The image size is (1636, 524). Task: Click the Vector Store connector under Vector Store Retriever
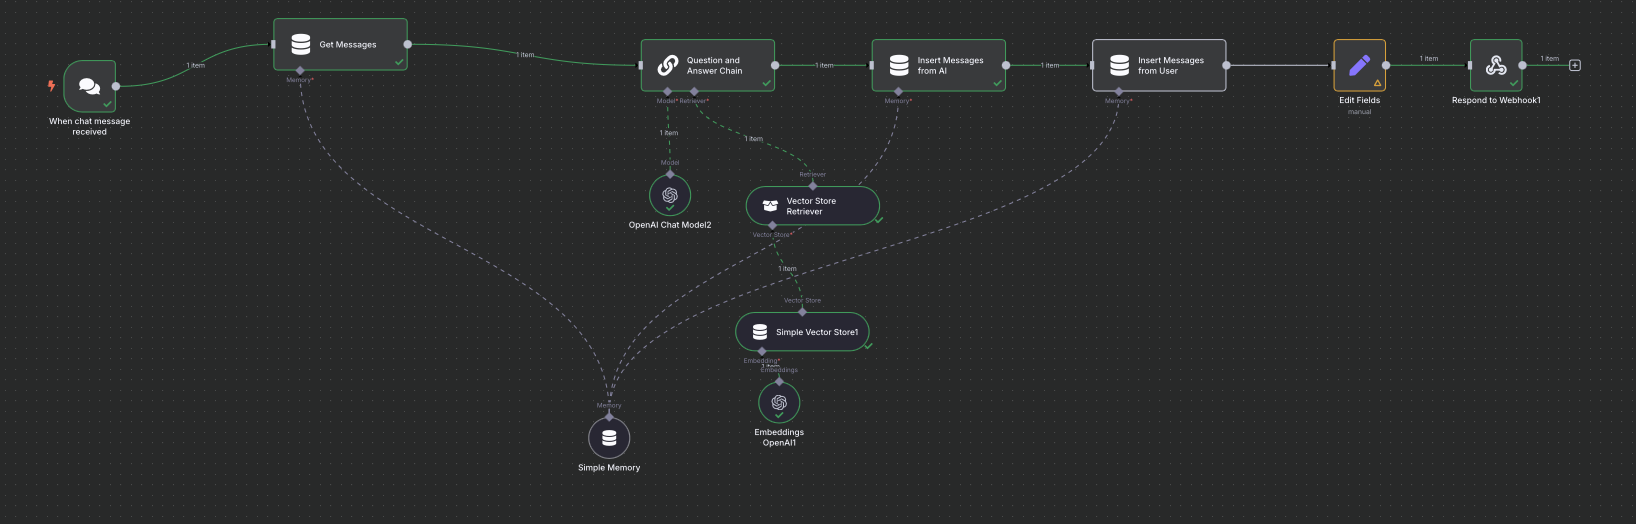pyautogui.click(x=772, y=225)
